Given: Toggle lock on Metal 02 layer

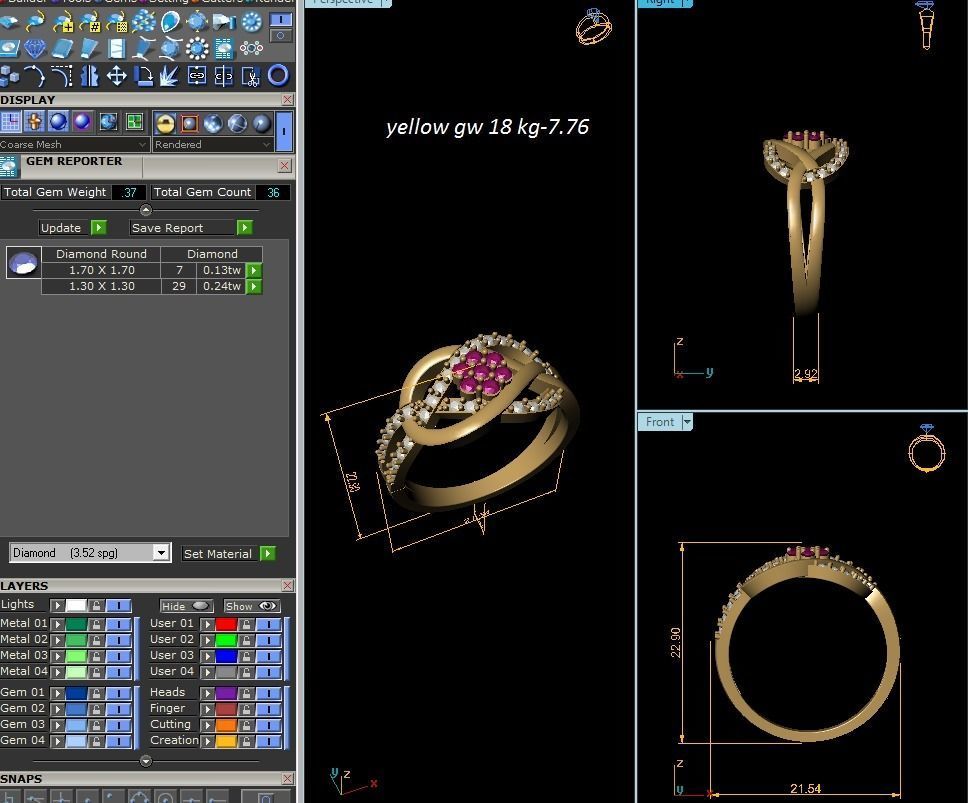Looking at the screenshot, I should tap(96, 640).
